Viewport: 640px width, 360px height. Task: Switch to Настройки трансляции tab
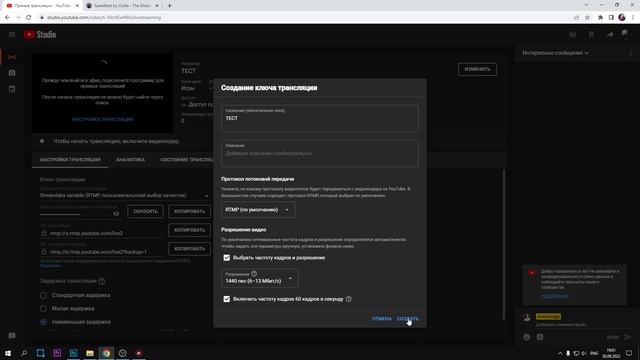pos(70,160)
